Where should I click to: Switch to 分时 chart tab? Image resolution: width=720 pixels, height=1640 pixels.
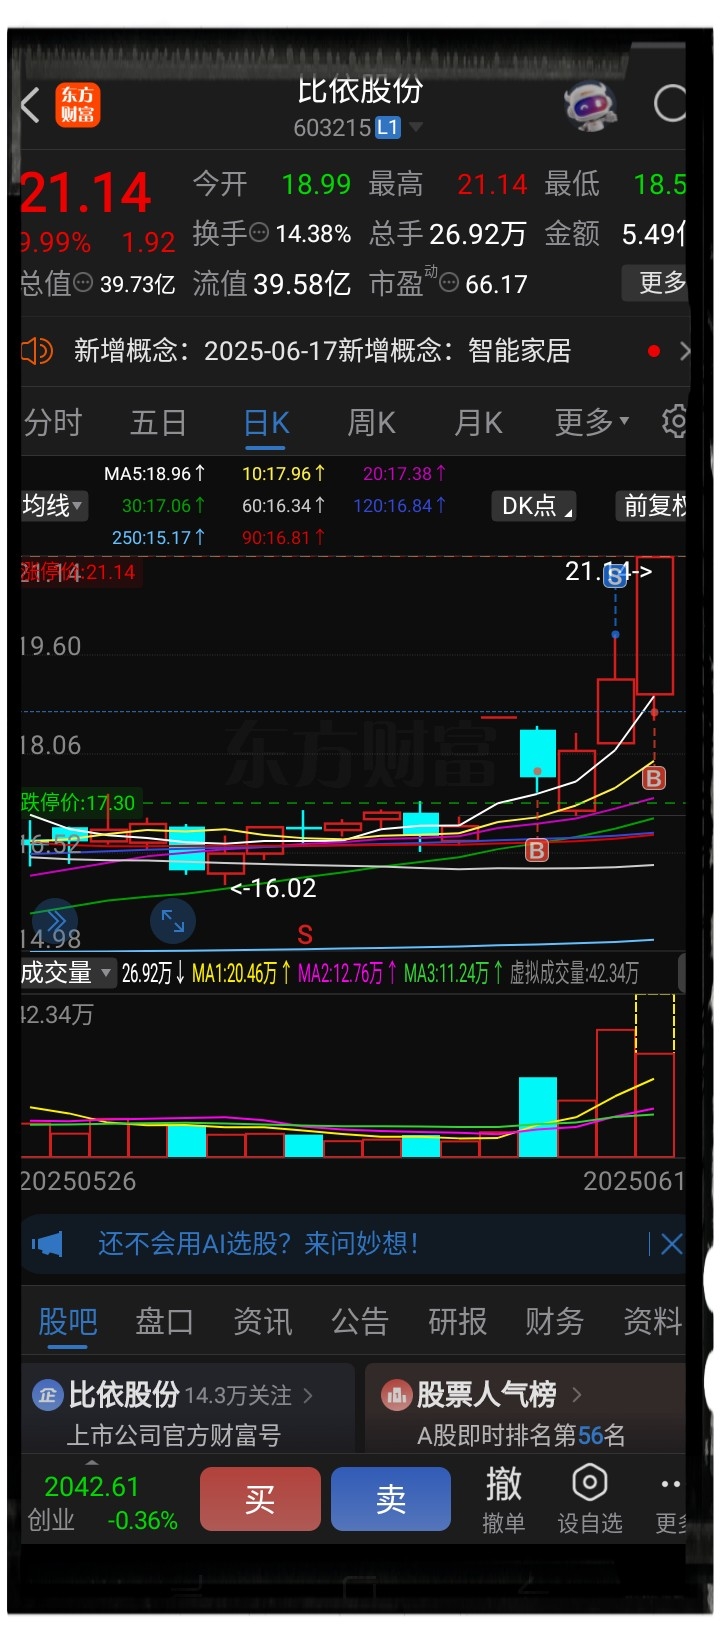coord(52,423)
